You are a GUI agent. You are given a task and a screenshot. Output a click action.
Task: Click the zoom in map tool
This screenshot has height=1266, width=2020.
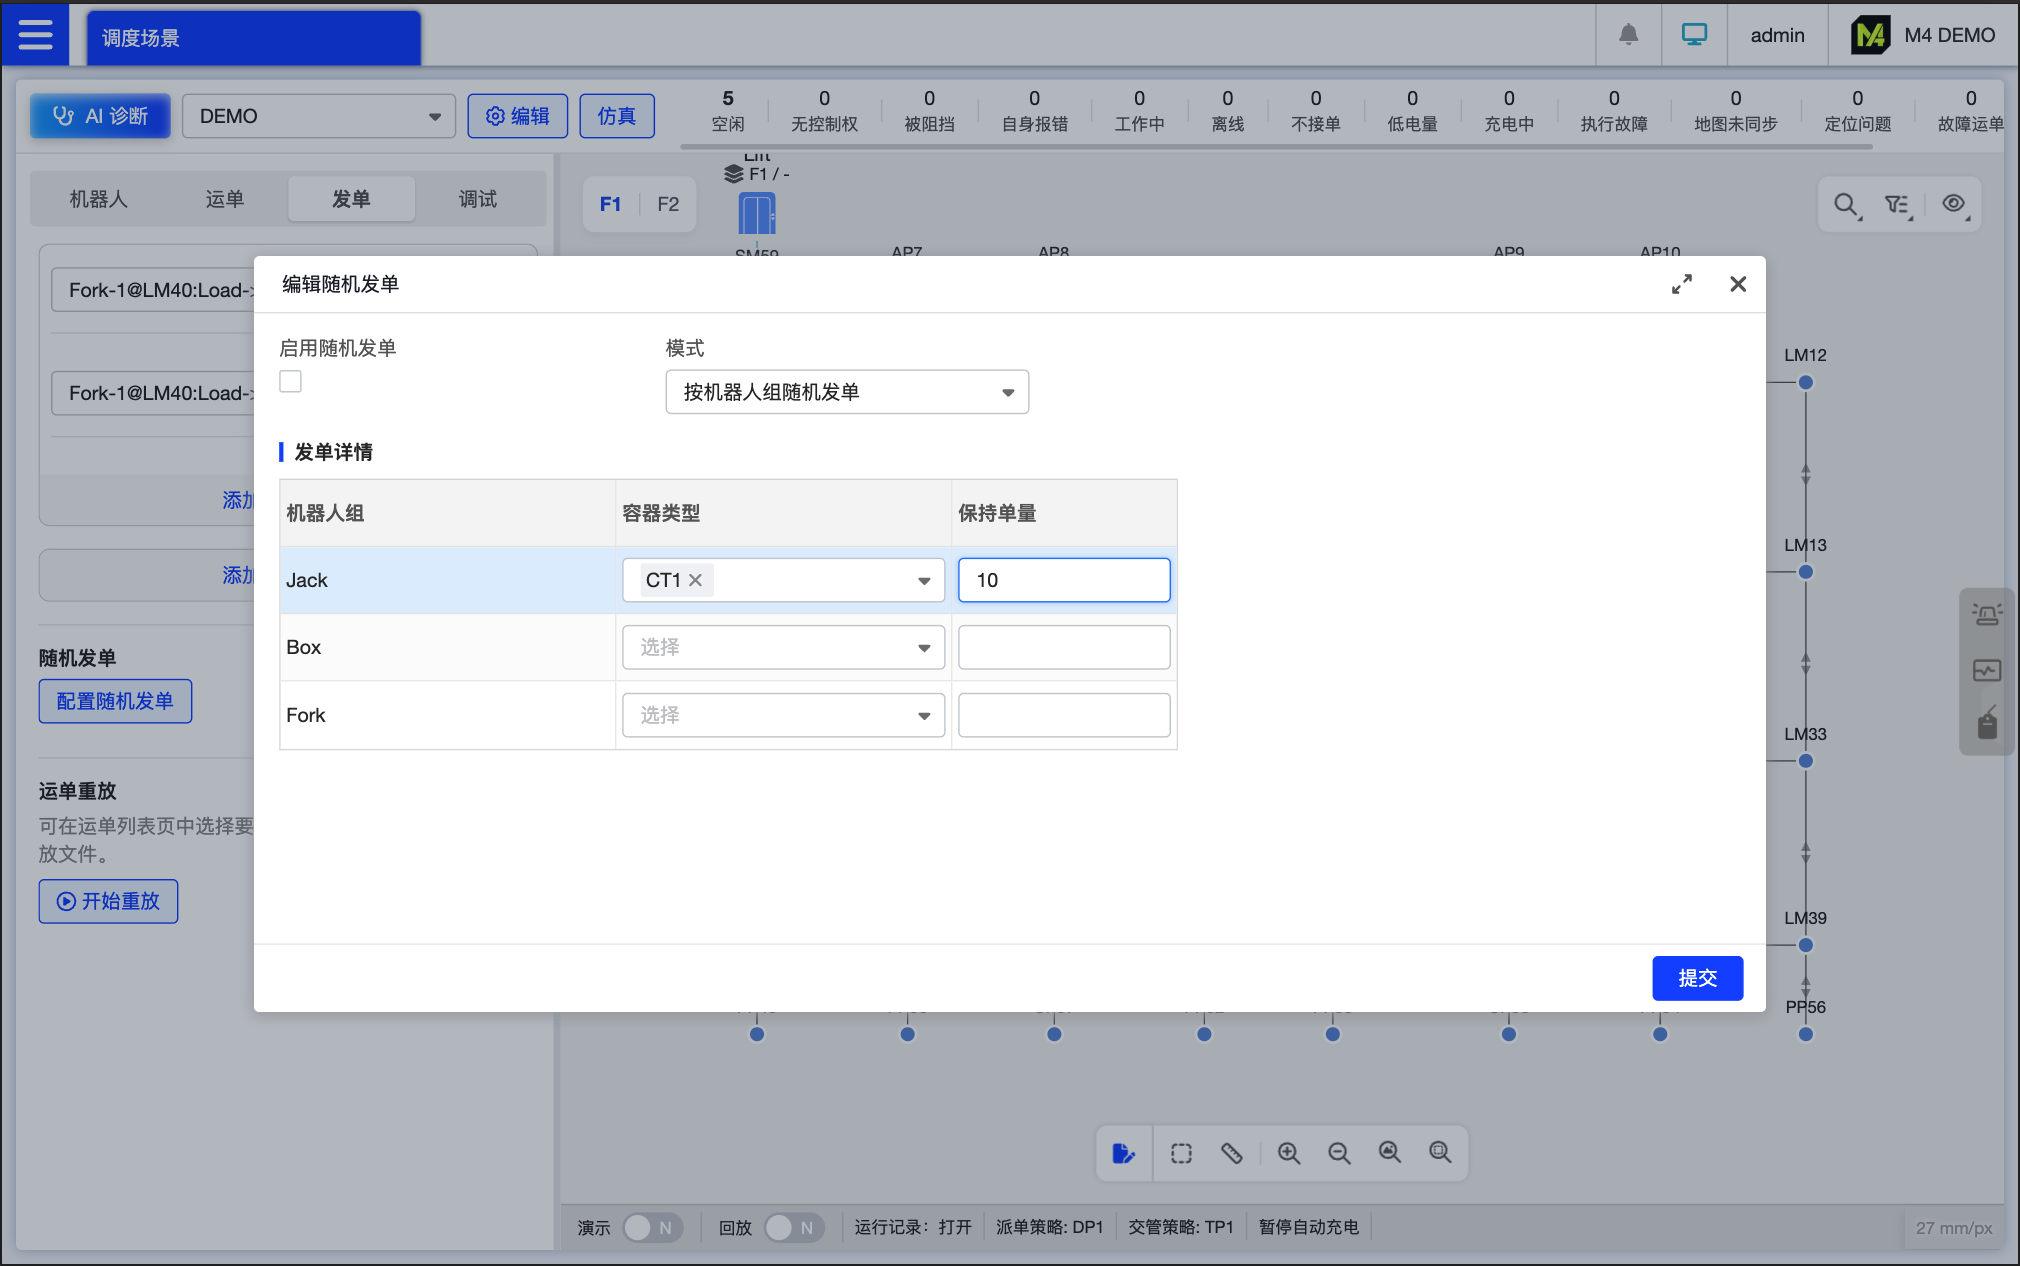click(1289, 1153)
